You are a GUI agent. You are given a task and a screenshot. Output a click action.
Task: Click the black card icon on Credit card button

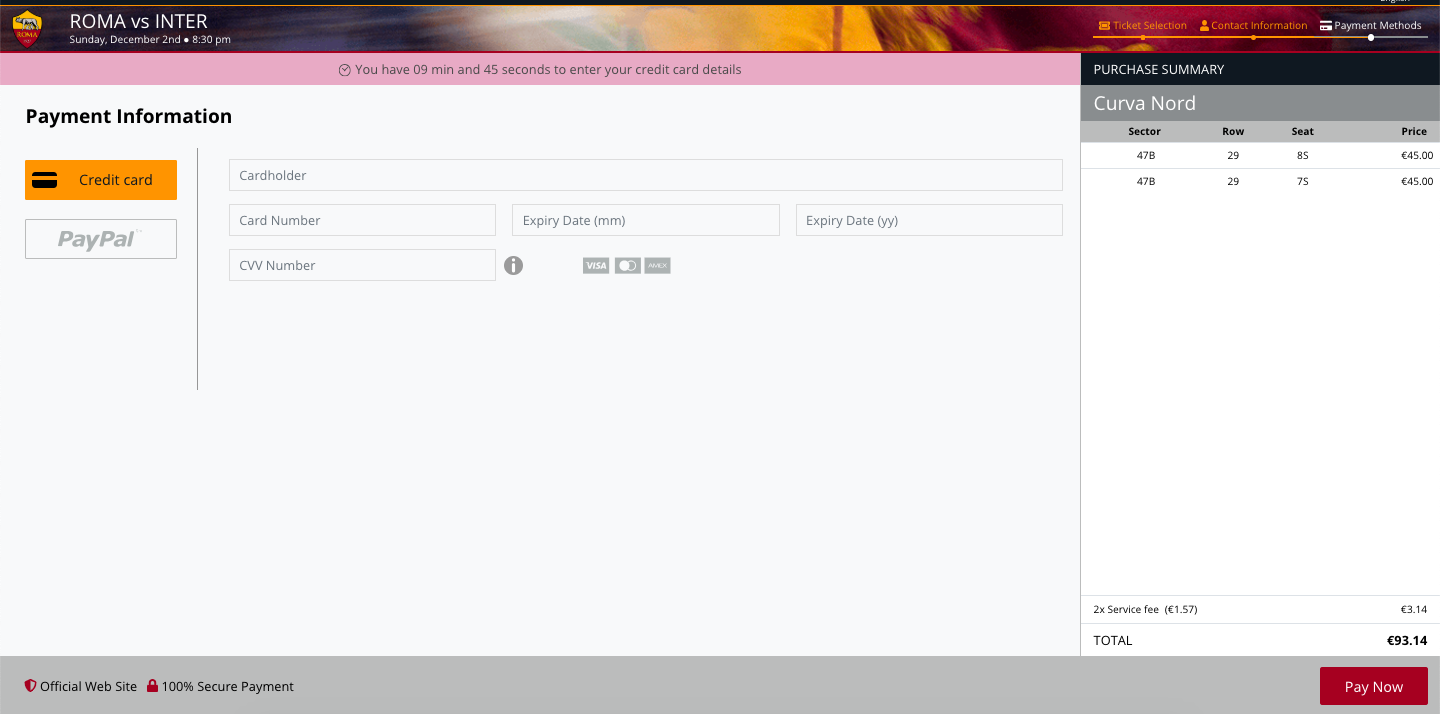[x=44, y=180]
